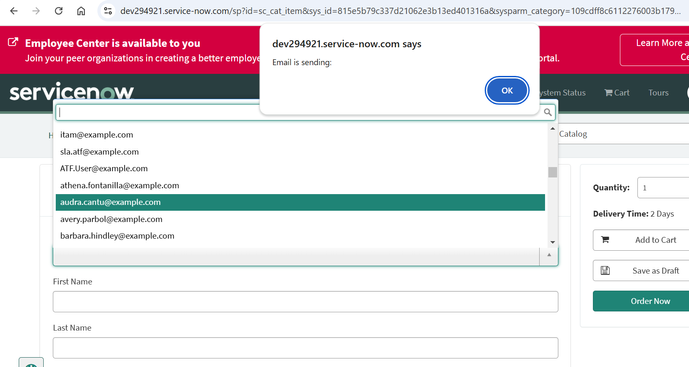Click the ServiceNow logo
Screen dimensions: 689x367
[x=71, y=92]
